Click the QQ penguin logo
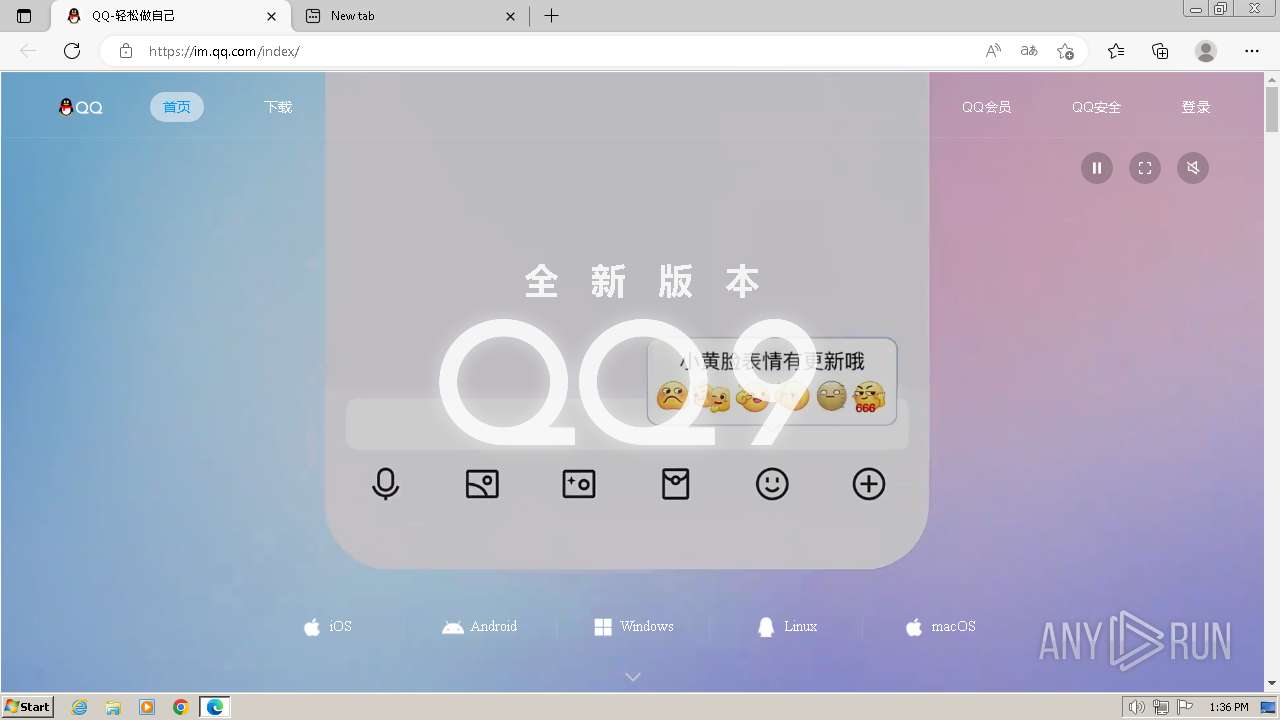The height and width of the screenshot is (720, 1280). click(81, 107)
